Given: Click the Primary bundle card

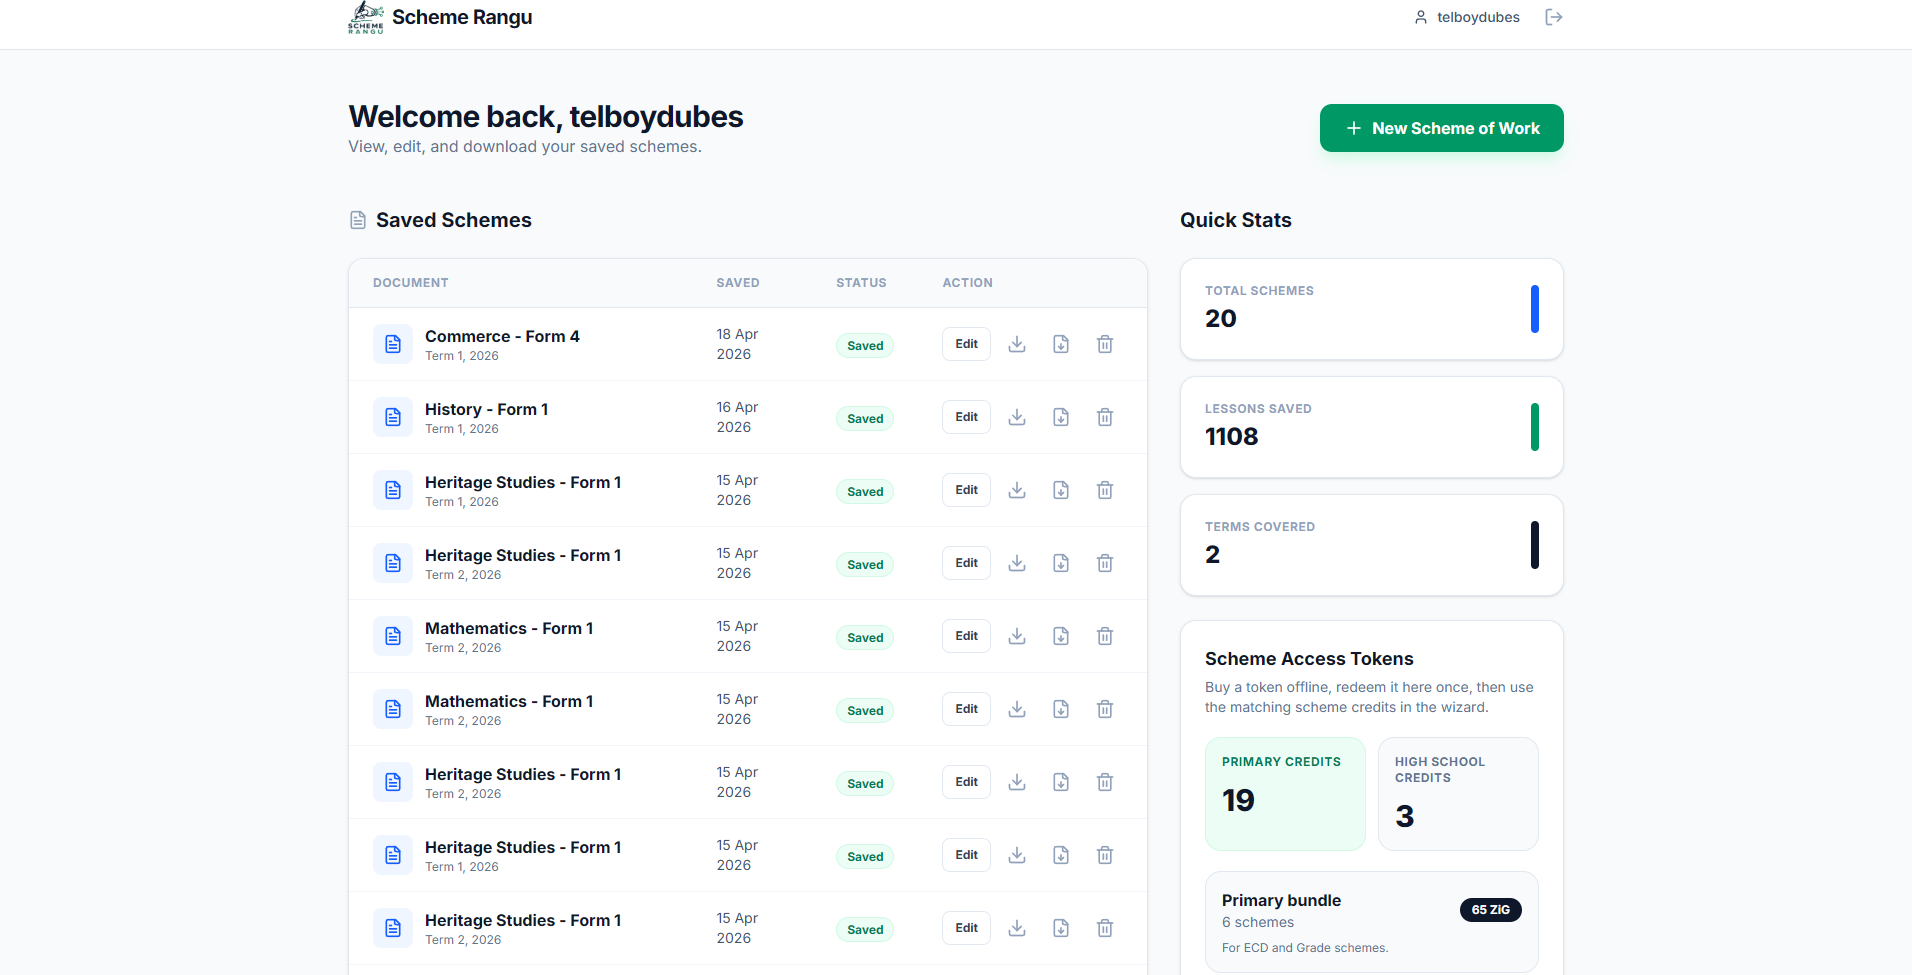Looking at the screenshot, I should point(1371,922).
